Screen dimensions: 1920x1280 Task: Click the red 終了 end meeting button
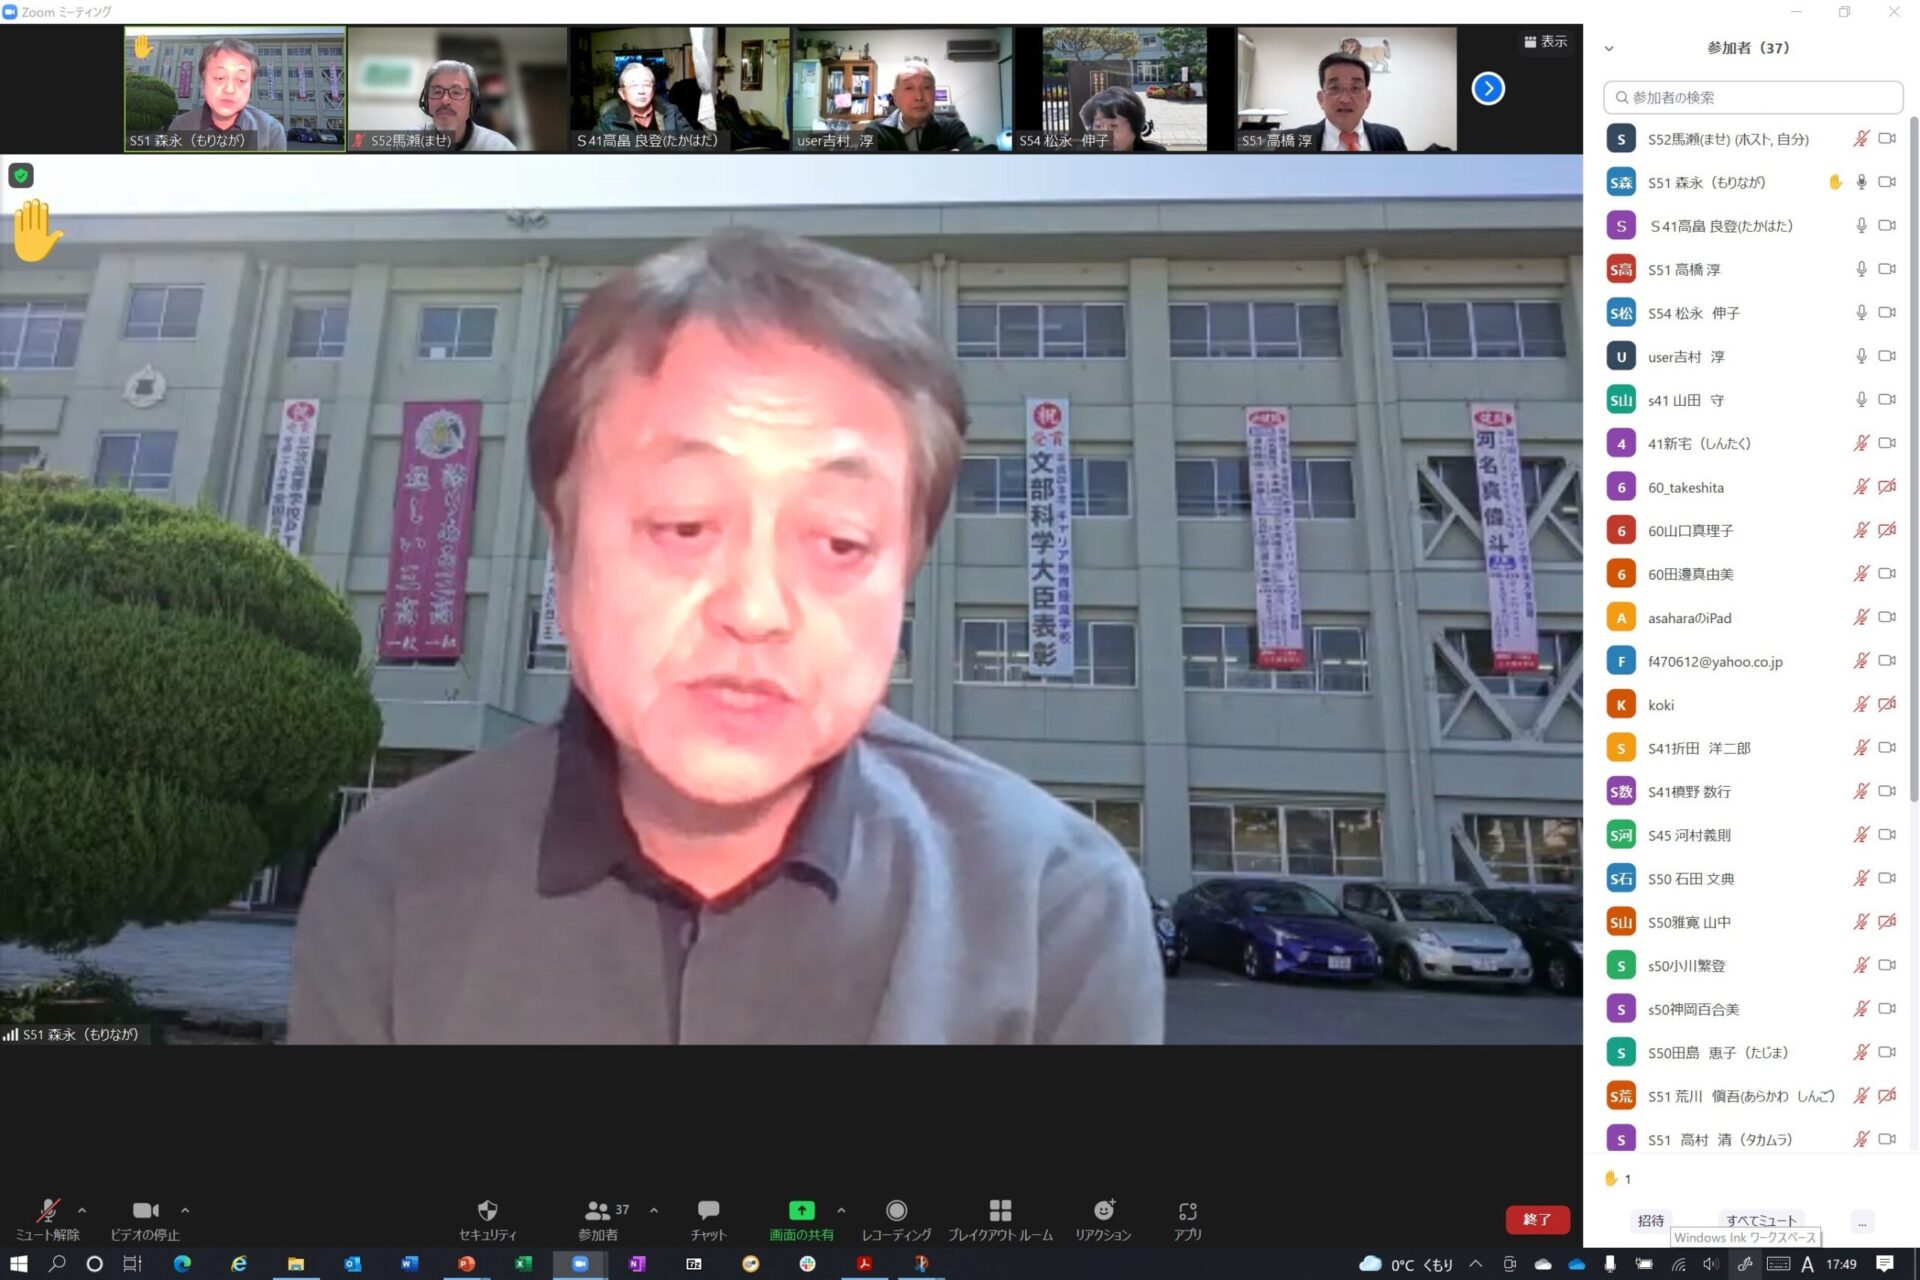click(x=1537, y=1220)
